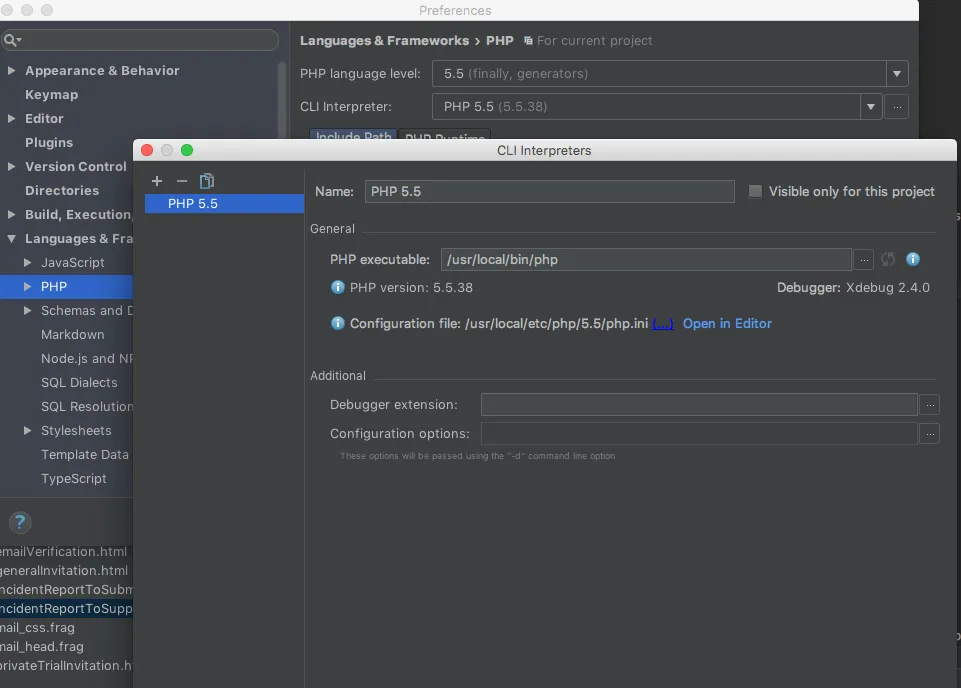Click the info icon beside Configuration file
This screenshot has height=688, width=961.
(338, 323)
